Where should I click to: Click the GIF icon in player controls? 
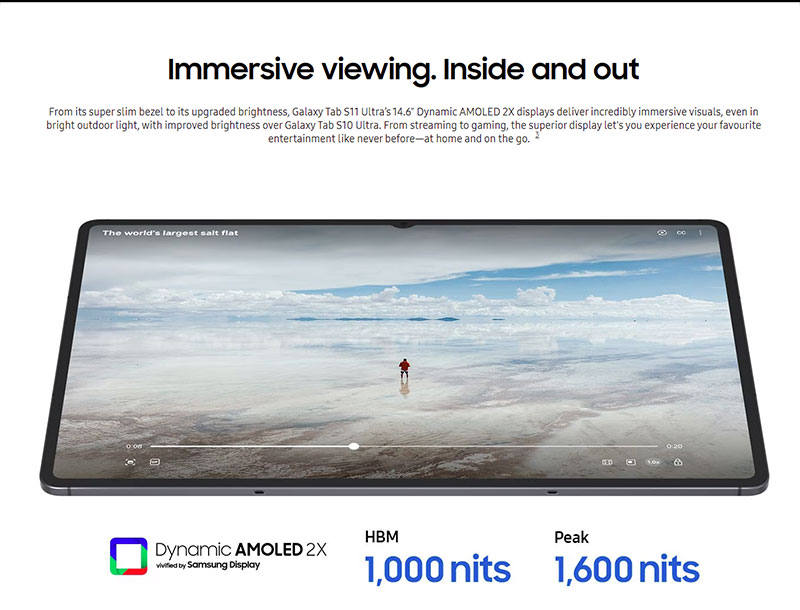pyautogui.click(x=155, y=462)
